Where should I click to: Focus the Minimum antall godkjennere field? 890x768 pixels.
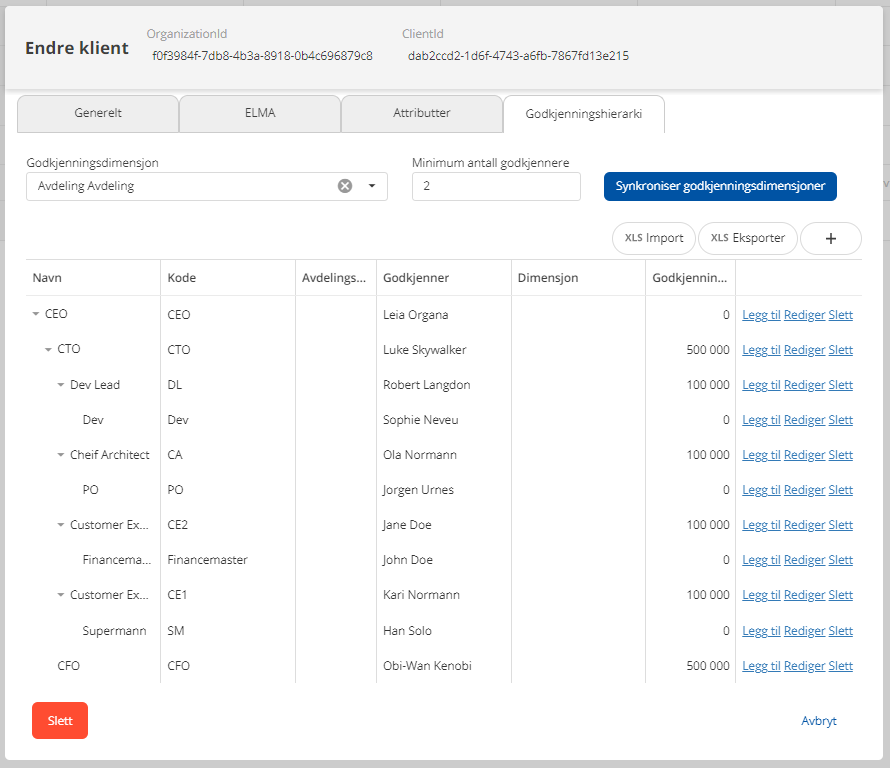[x=495, y=186]
